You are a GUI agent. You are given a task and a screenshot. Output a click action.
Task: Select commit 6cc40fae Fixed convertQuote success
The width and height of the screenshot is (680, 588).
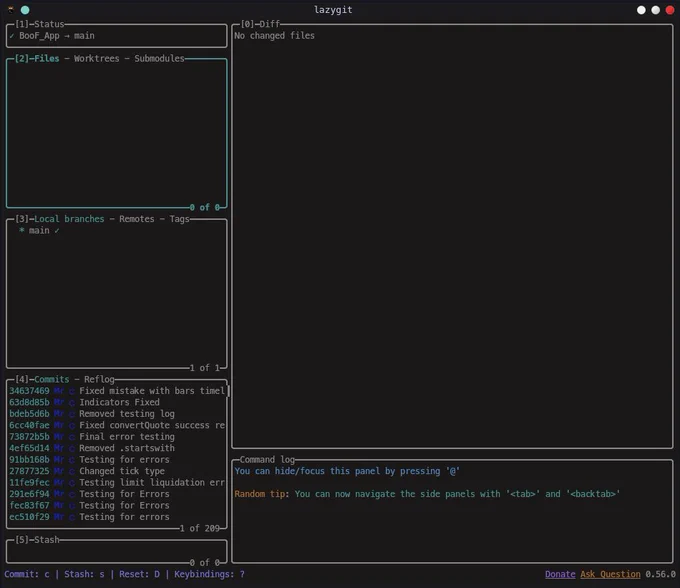pos(117,425)
